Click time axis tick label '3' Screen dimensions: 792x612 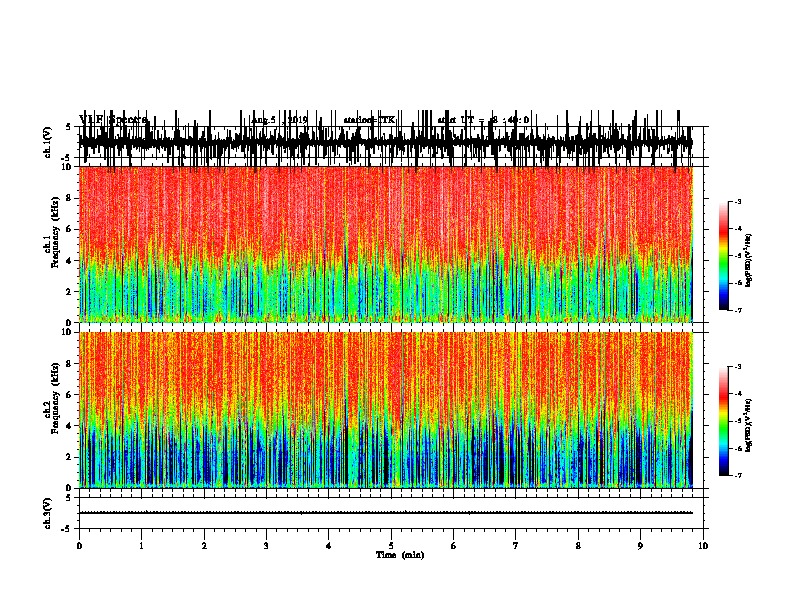pos(266,546)
